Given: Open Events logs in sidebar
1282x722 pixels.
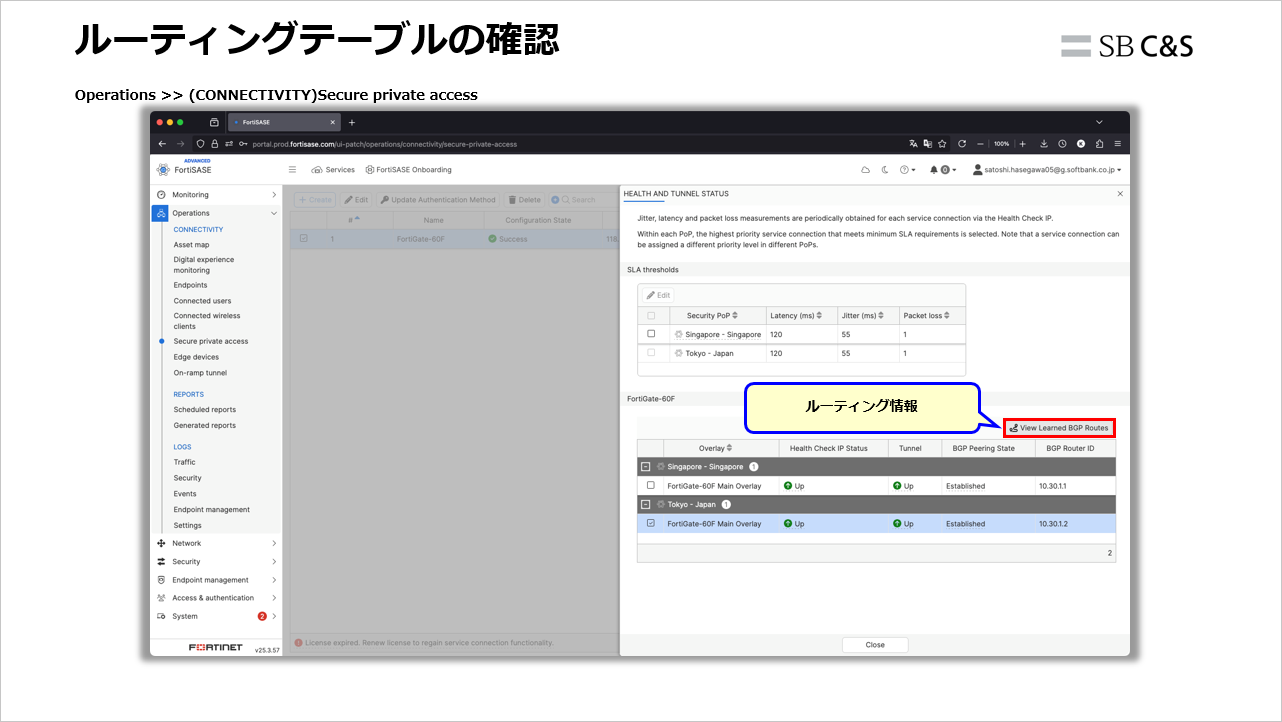Looking at the screenshot, I should (x=185, y=494).
